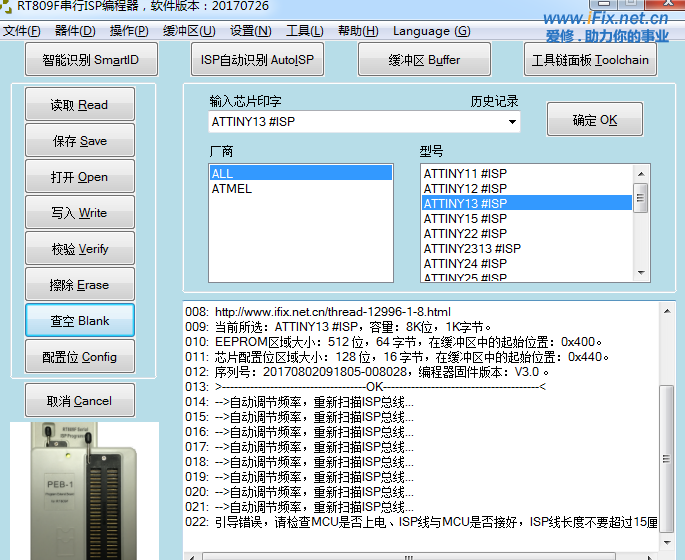The width and height of the screenshot is (685, 560).
Task: Click the 智能识别 SmartID button
Action: pos(91,59)
